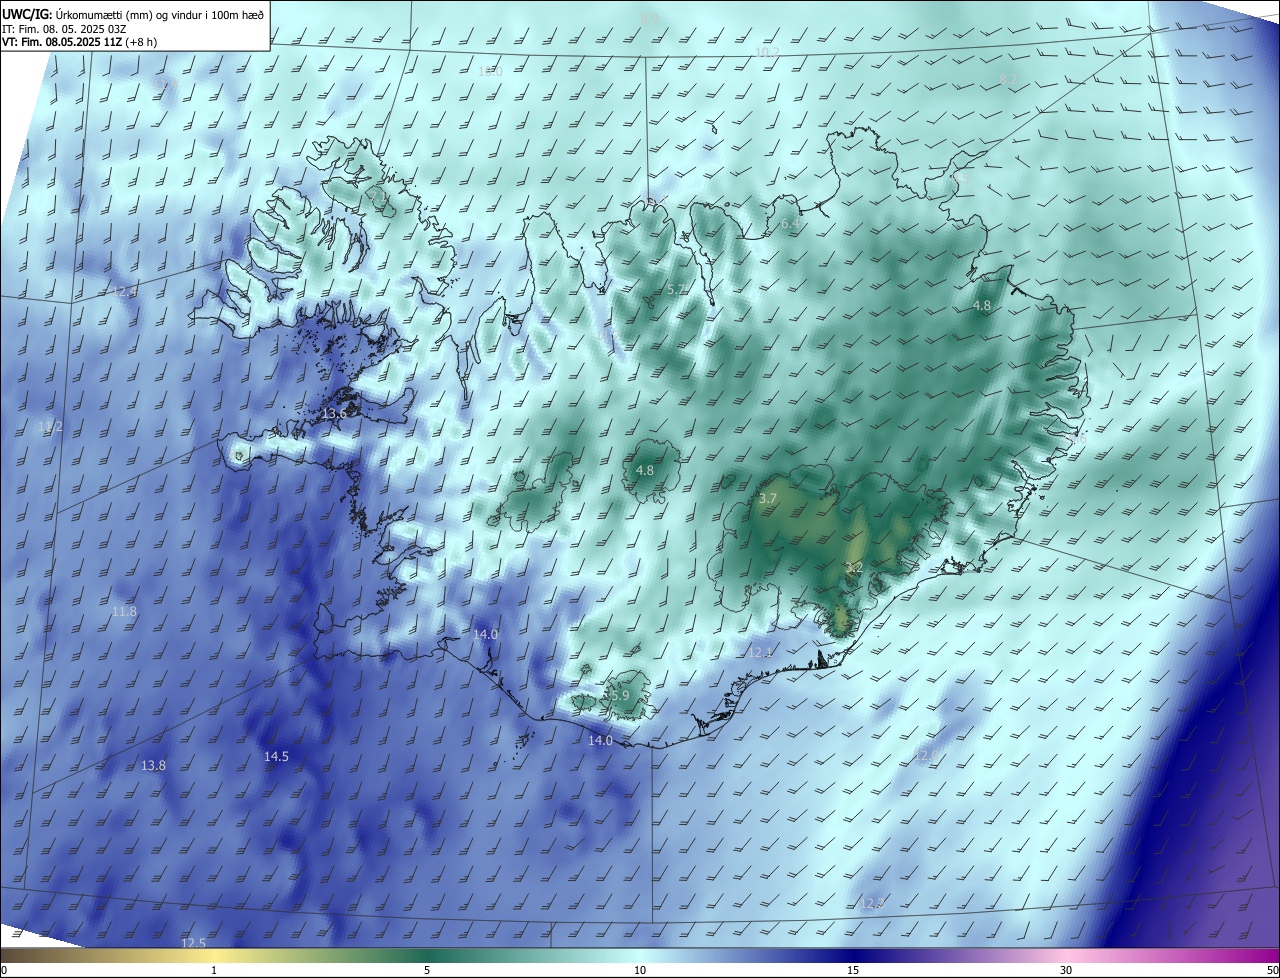Click the 12.5 value above the color scale
1280x978 pixels.
(x=193, y=944)
